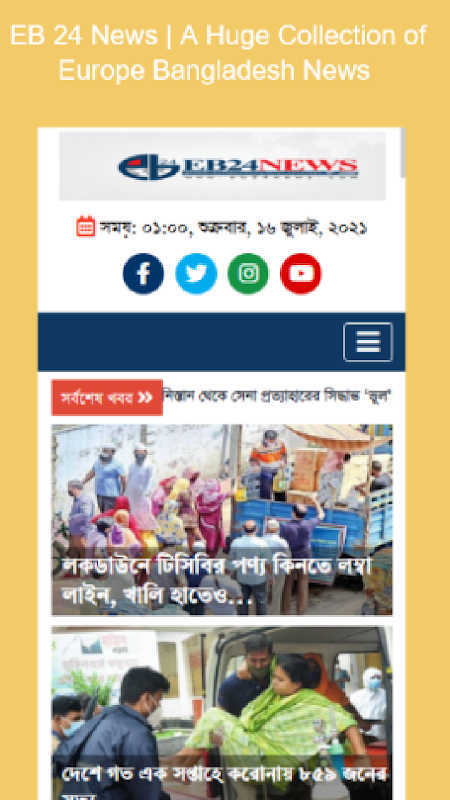Open the scrolling ticker headline about সেনা প্রত্যাহার
Screen dimensions: 450x800
point(278,395)
